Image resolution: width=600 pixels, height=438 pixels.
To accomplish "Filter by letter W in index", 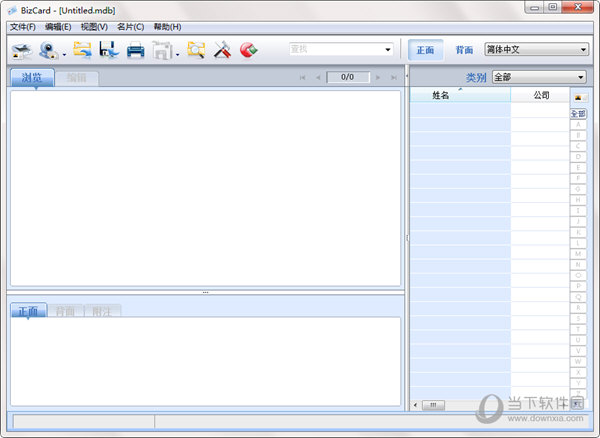I will coord(578,361).
